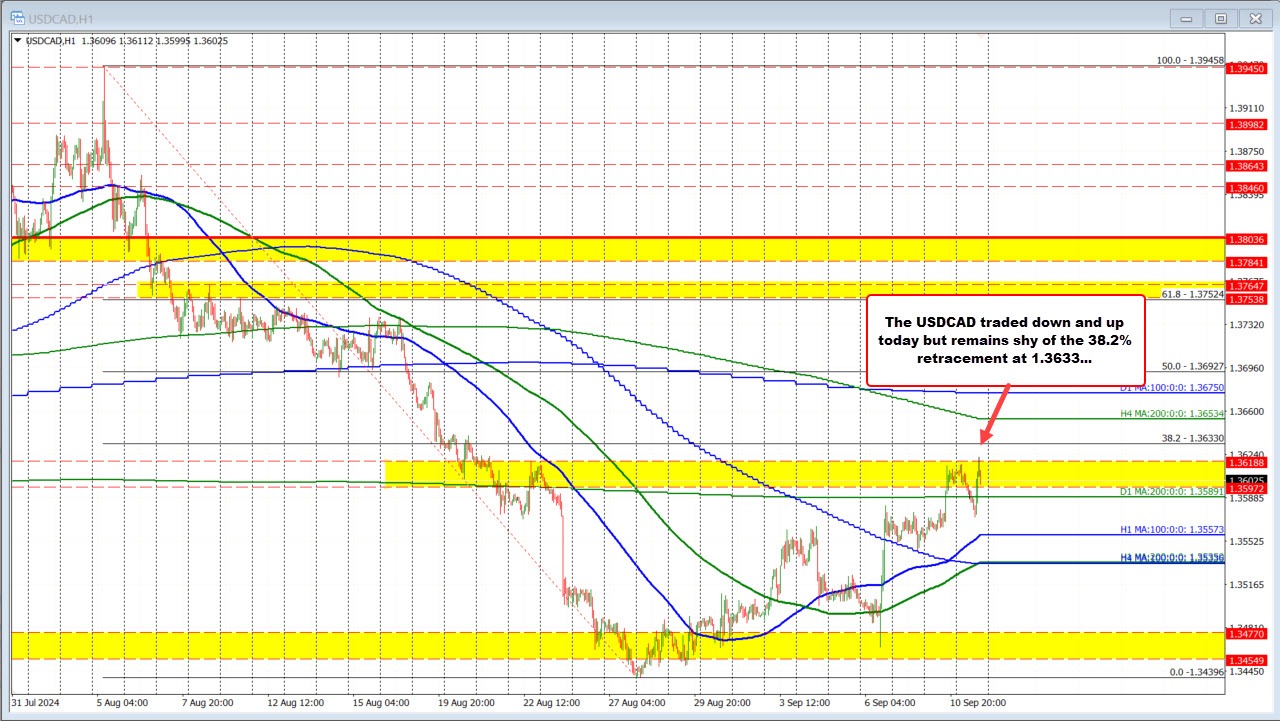Collapse the USDCAD,H1 quote line via the arrow
Screen dimensions: 1280x721
16,41
